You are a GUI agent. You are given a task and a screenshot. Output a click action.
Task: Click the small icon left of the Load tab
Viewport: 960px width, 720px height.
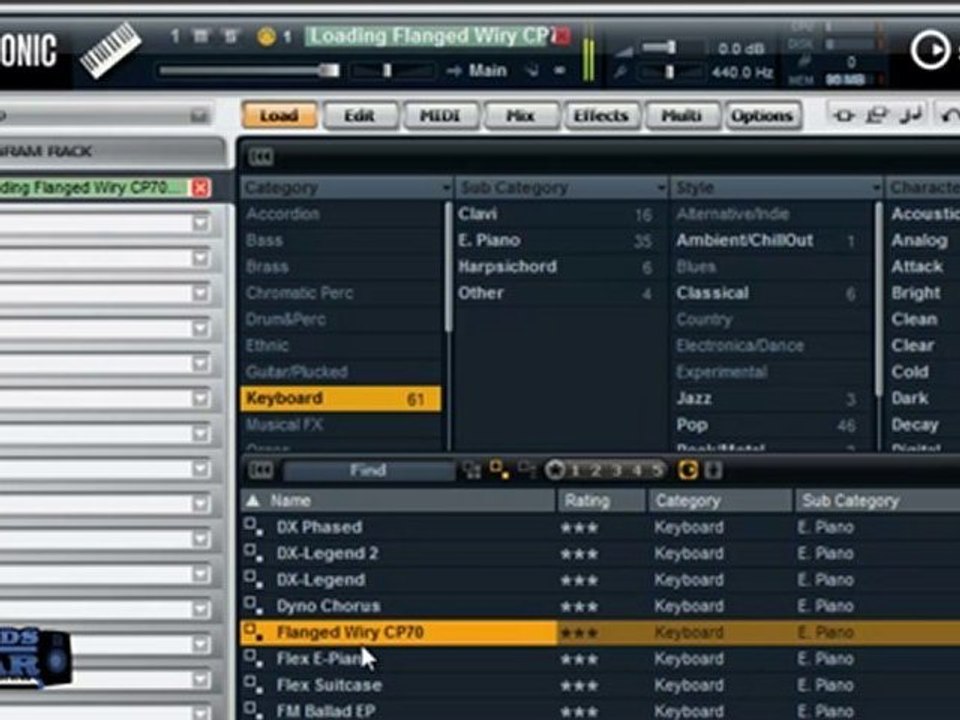(x=199, y=115)
